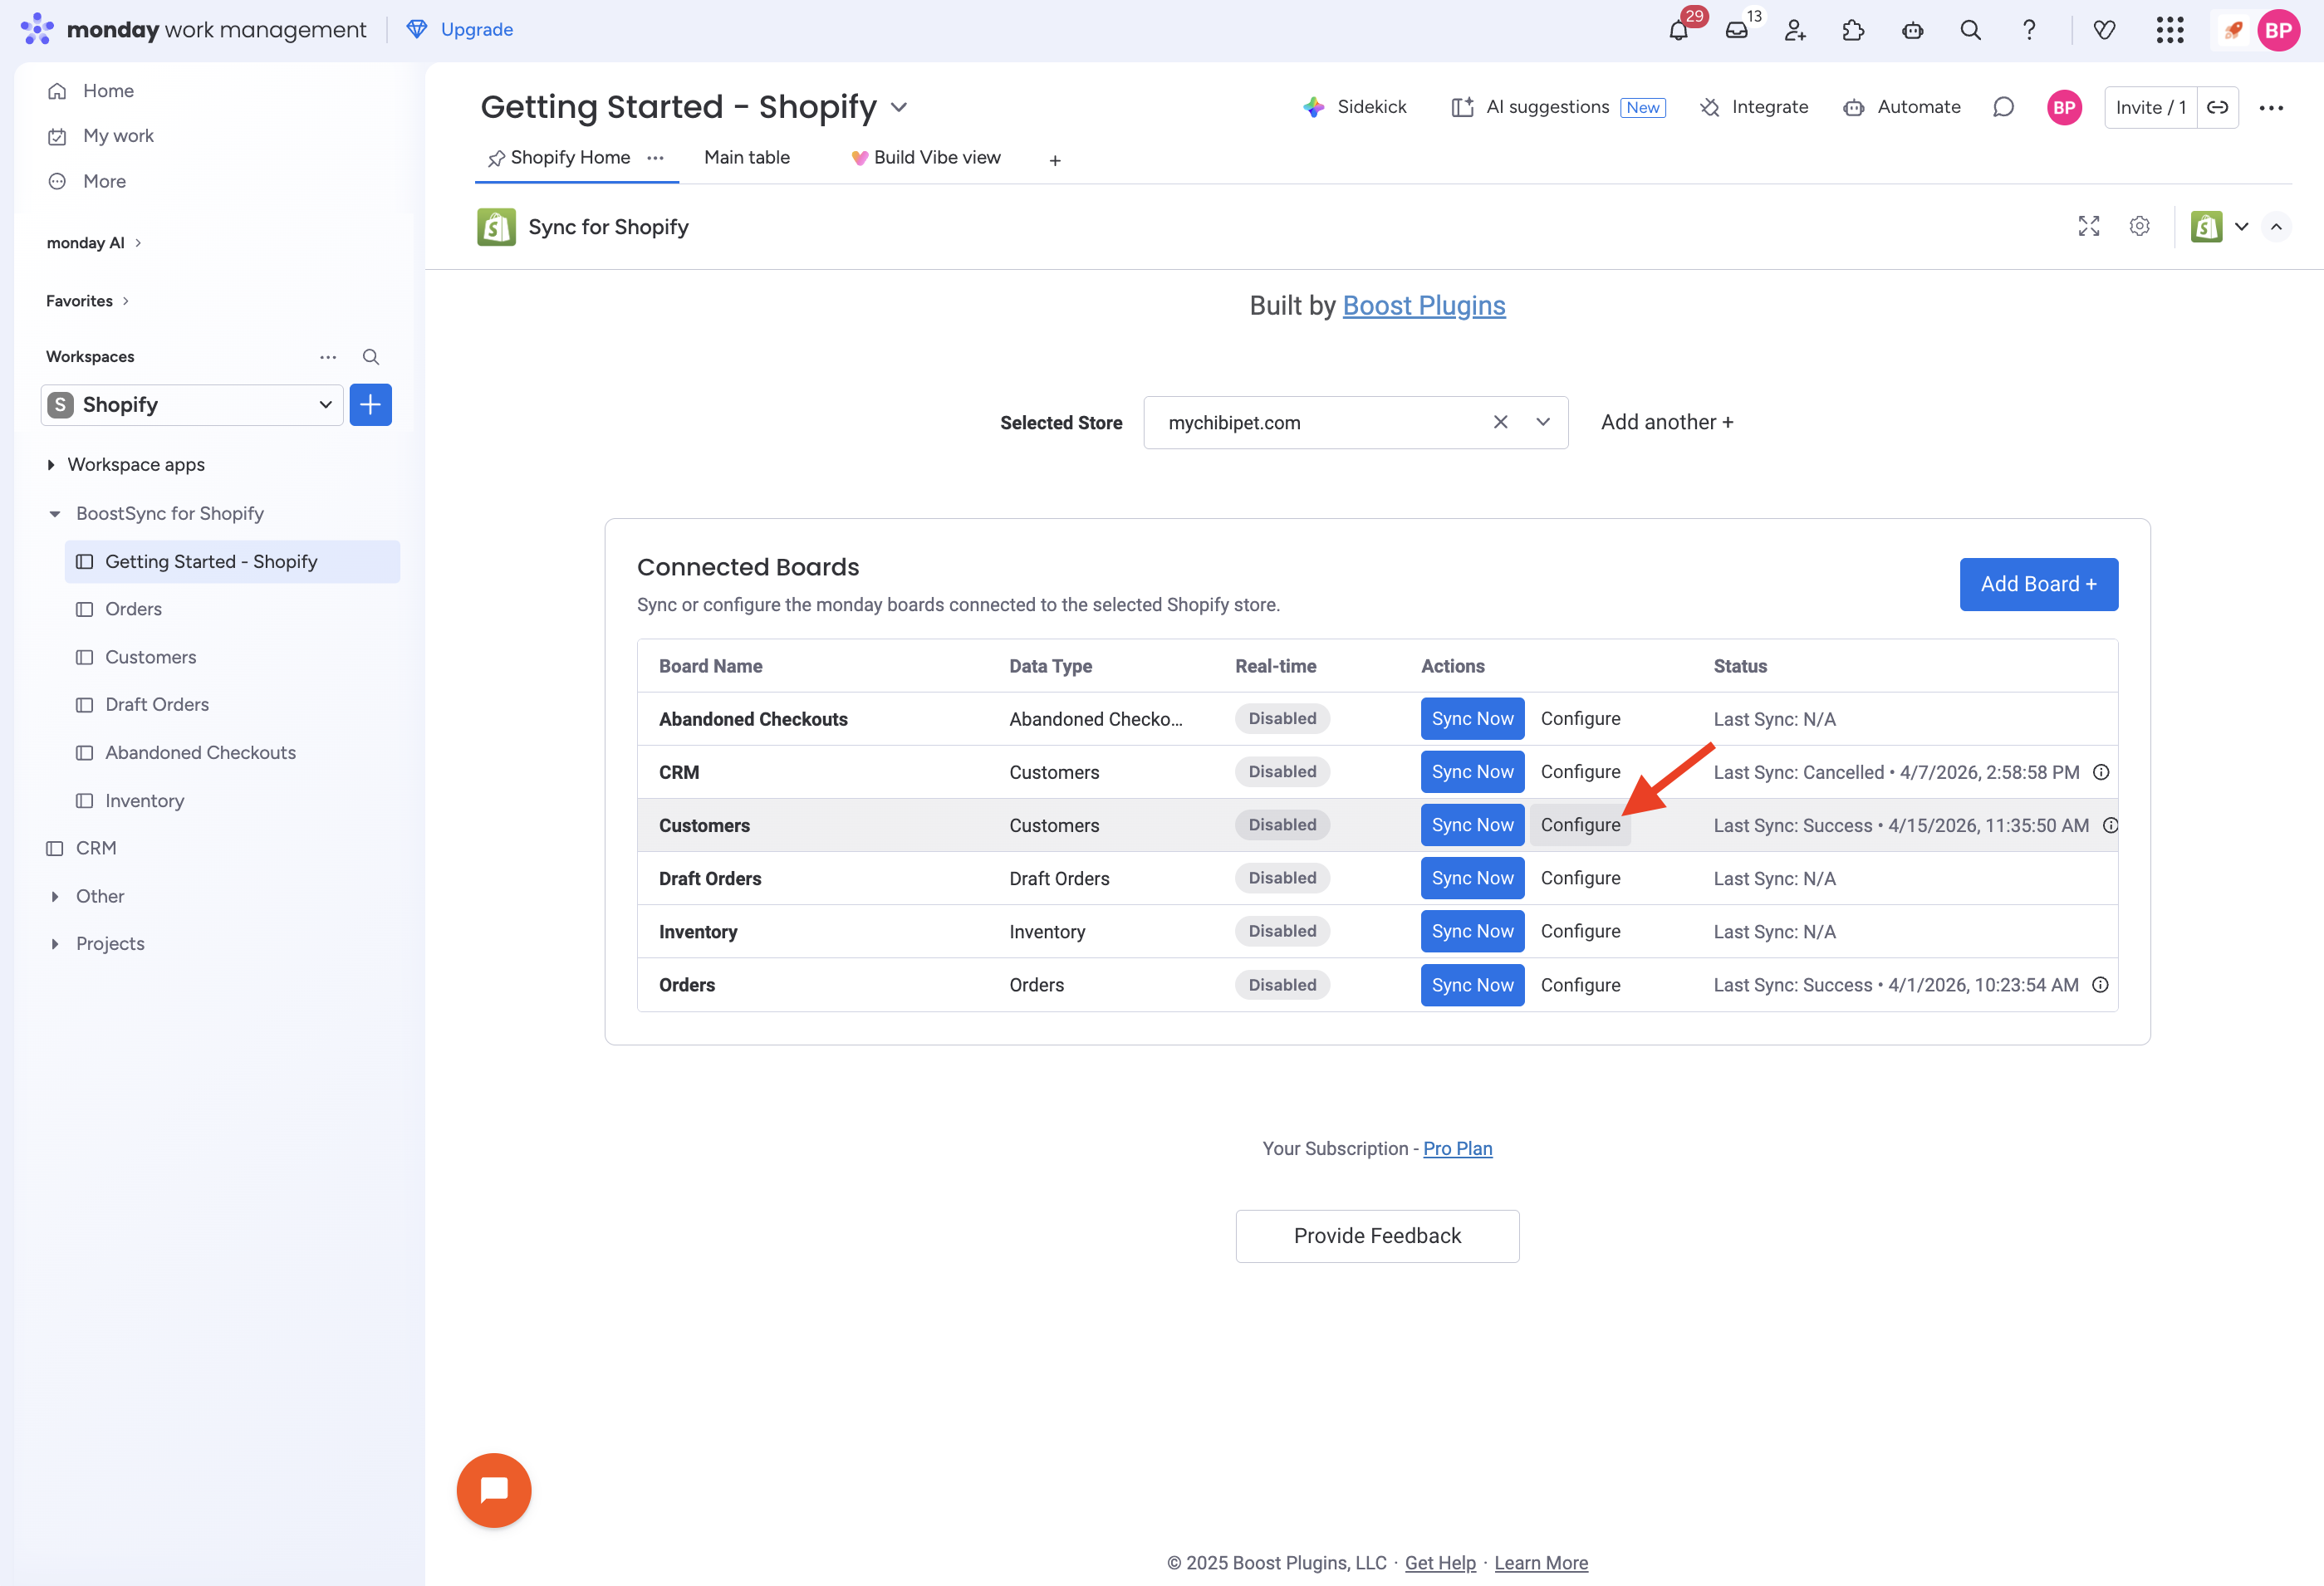2324x1586 pixels.
Task: Open the inbox tray icon
Action: 1737,30
